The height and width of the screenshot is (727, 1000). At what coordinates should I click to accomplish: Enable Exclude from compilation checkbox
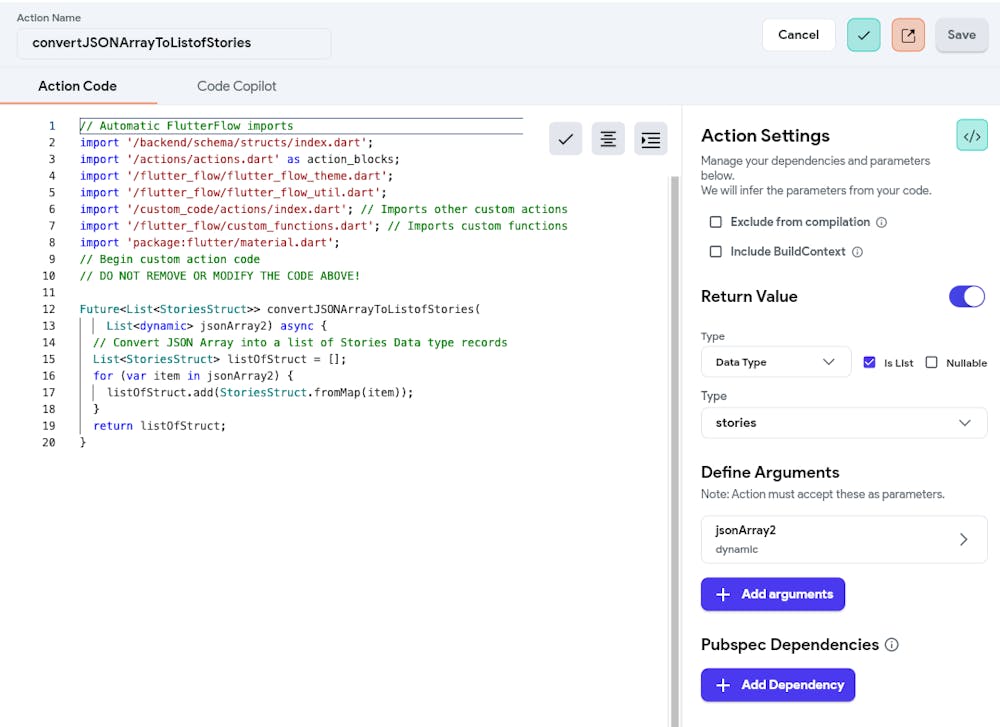(x=716, y=222)
